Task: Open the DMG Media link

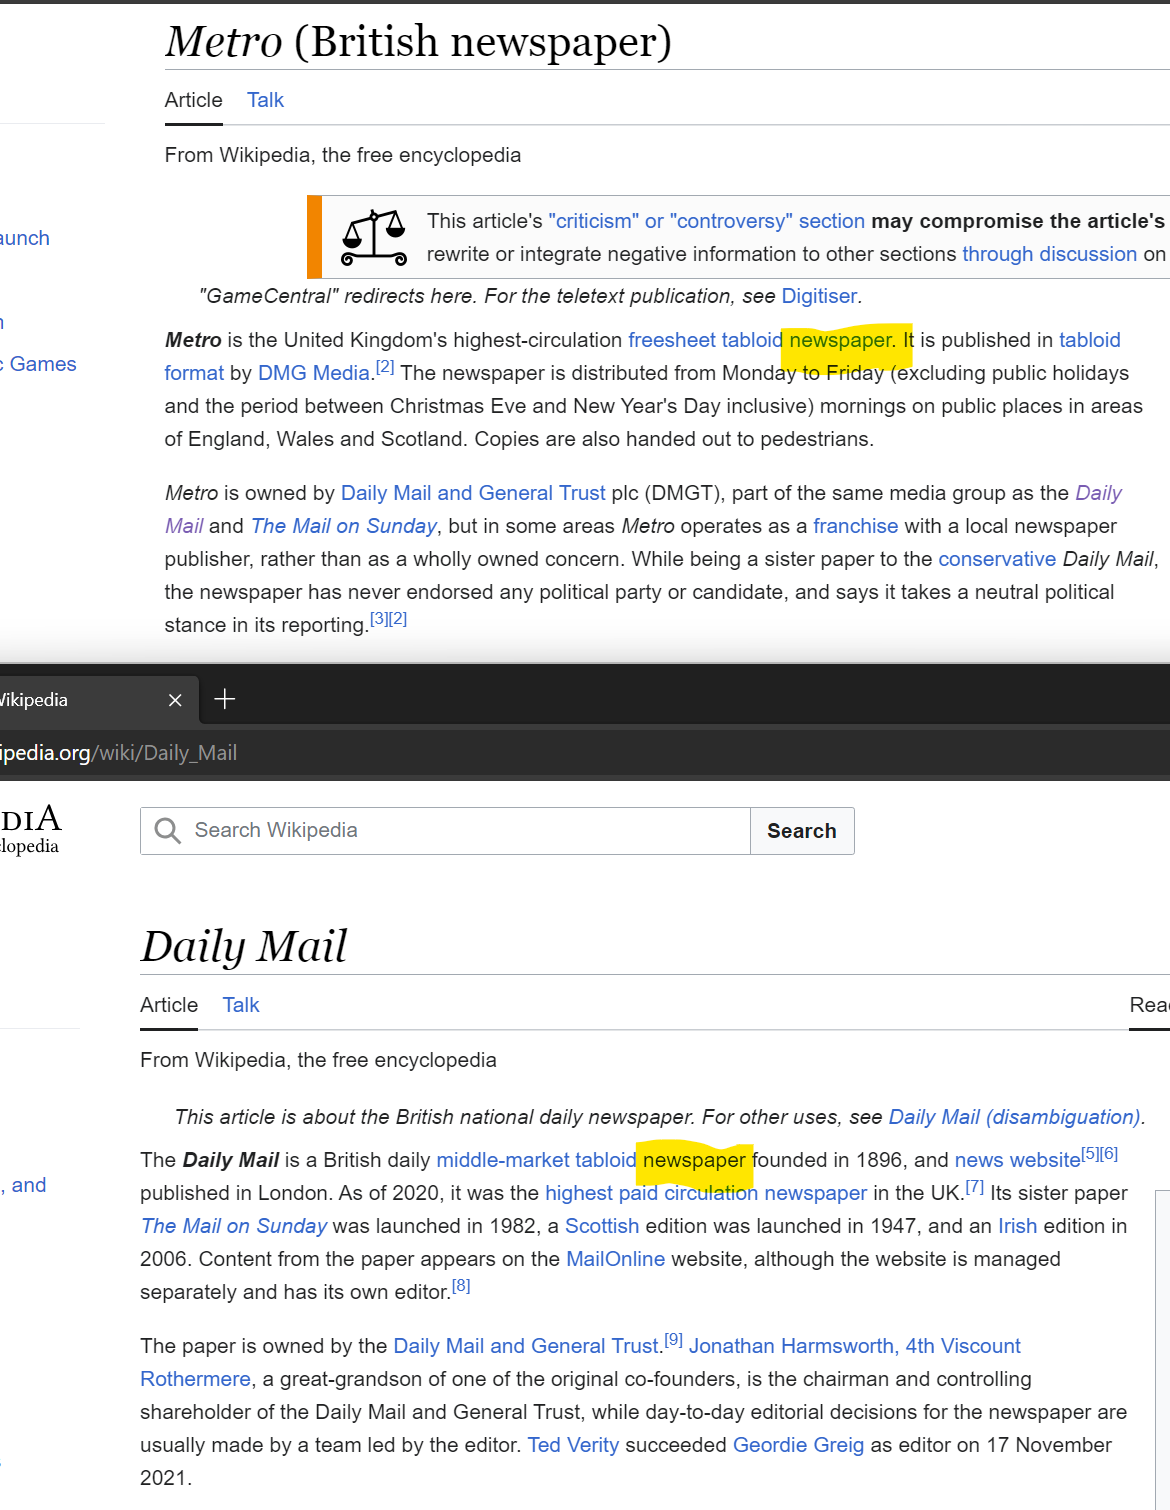Action: point(314,373)
